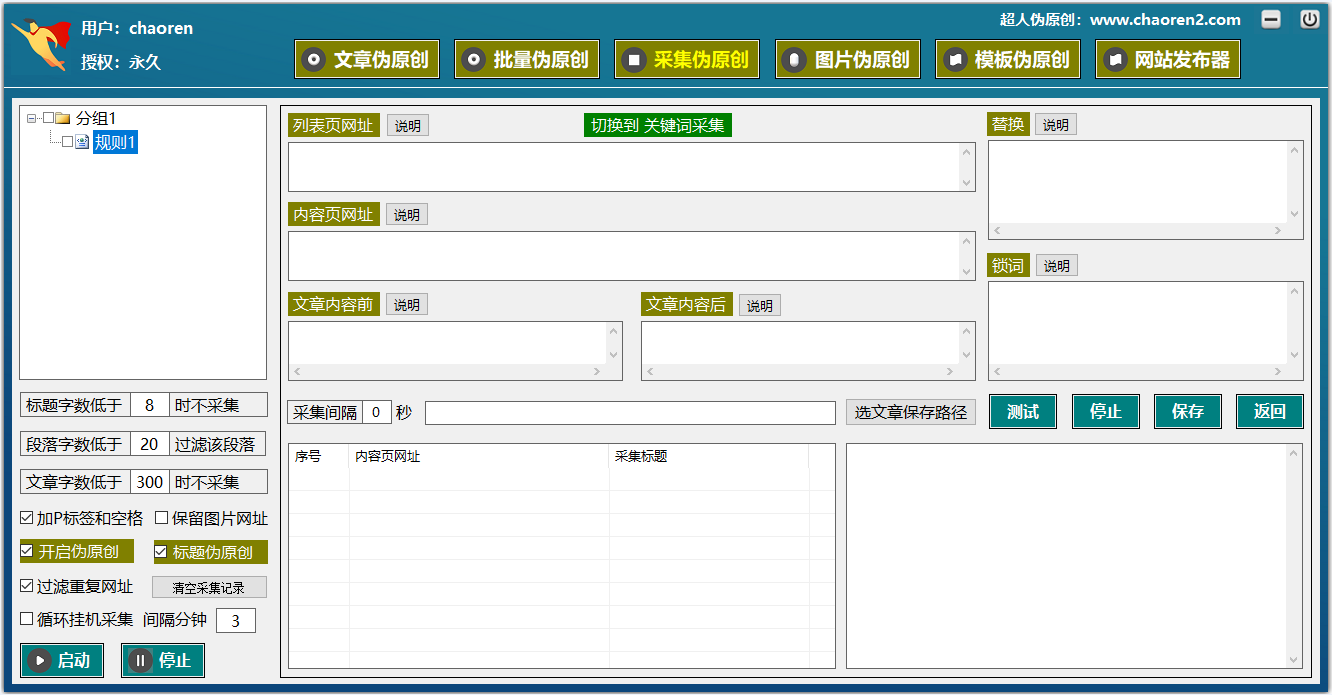Open the 说明 help for 列表页网址
This screenshot has height=695, width=1332.
pyautogui.click(x=407, y=126)
